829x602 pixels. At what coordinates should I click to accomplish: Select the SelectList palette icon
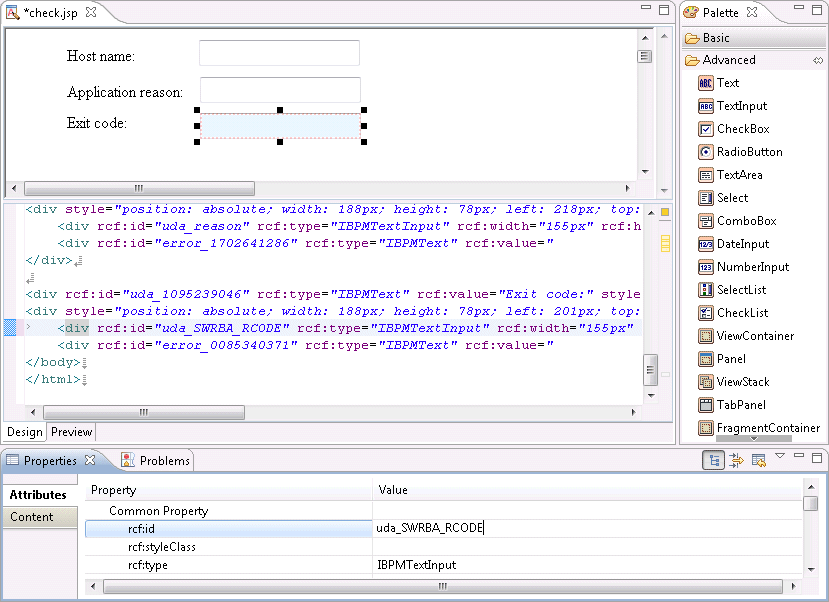(x=705, y=290)
